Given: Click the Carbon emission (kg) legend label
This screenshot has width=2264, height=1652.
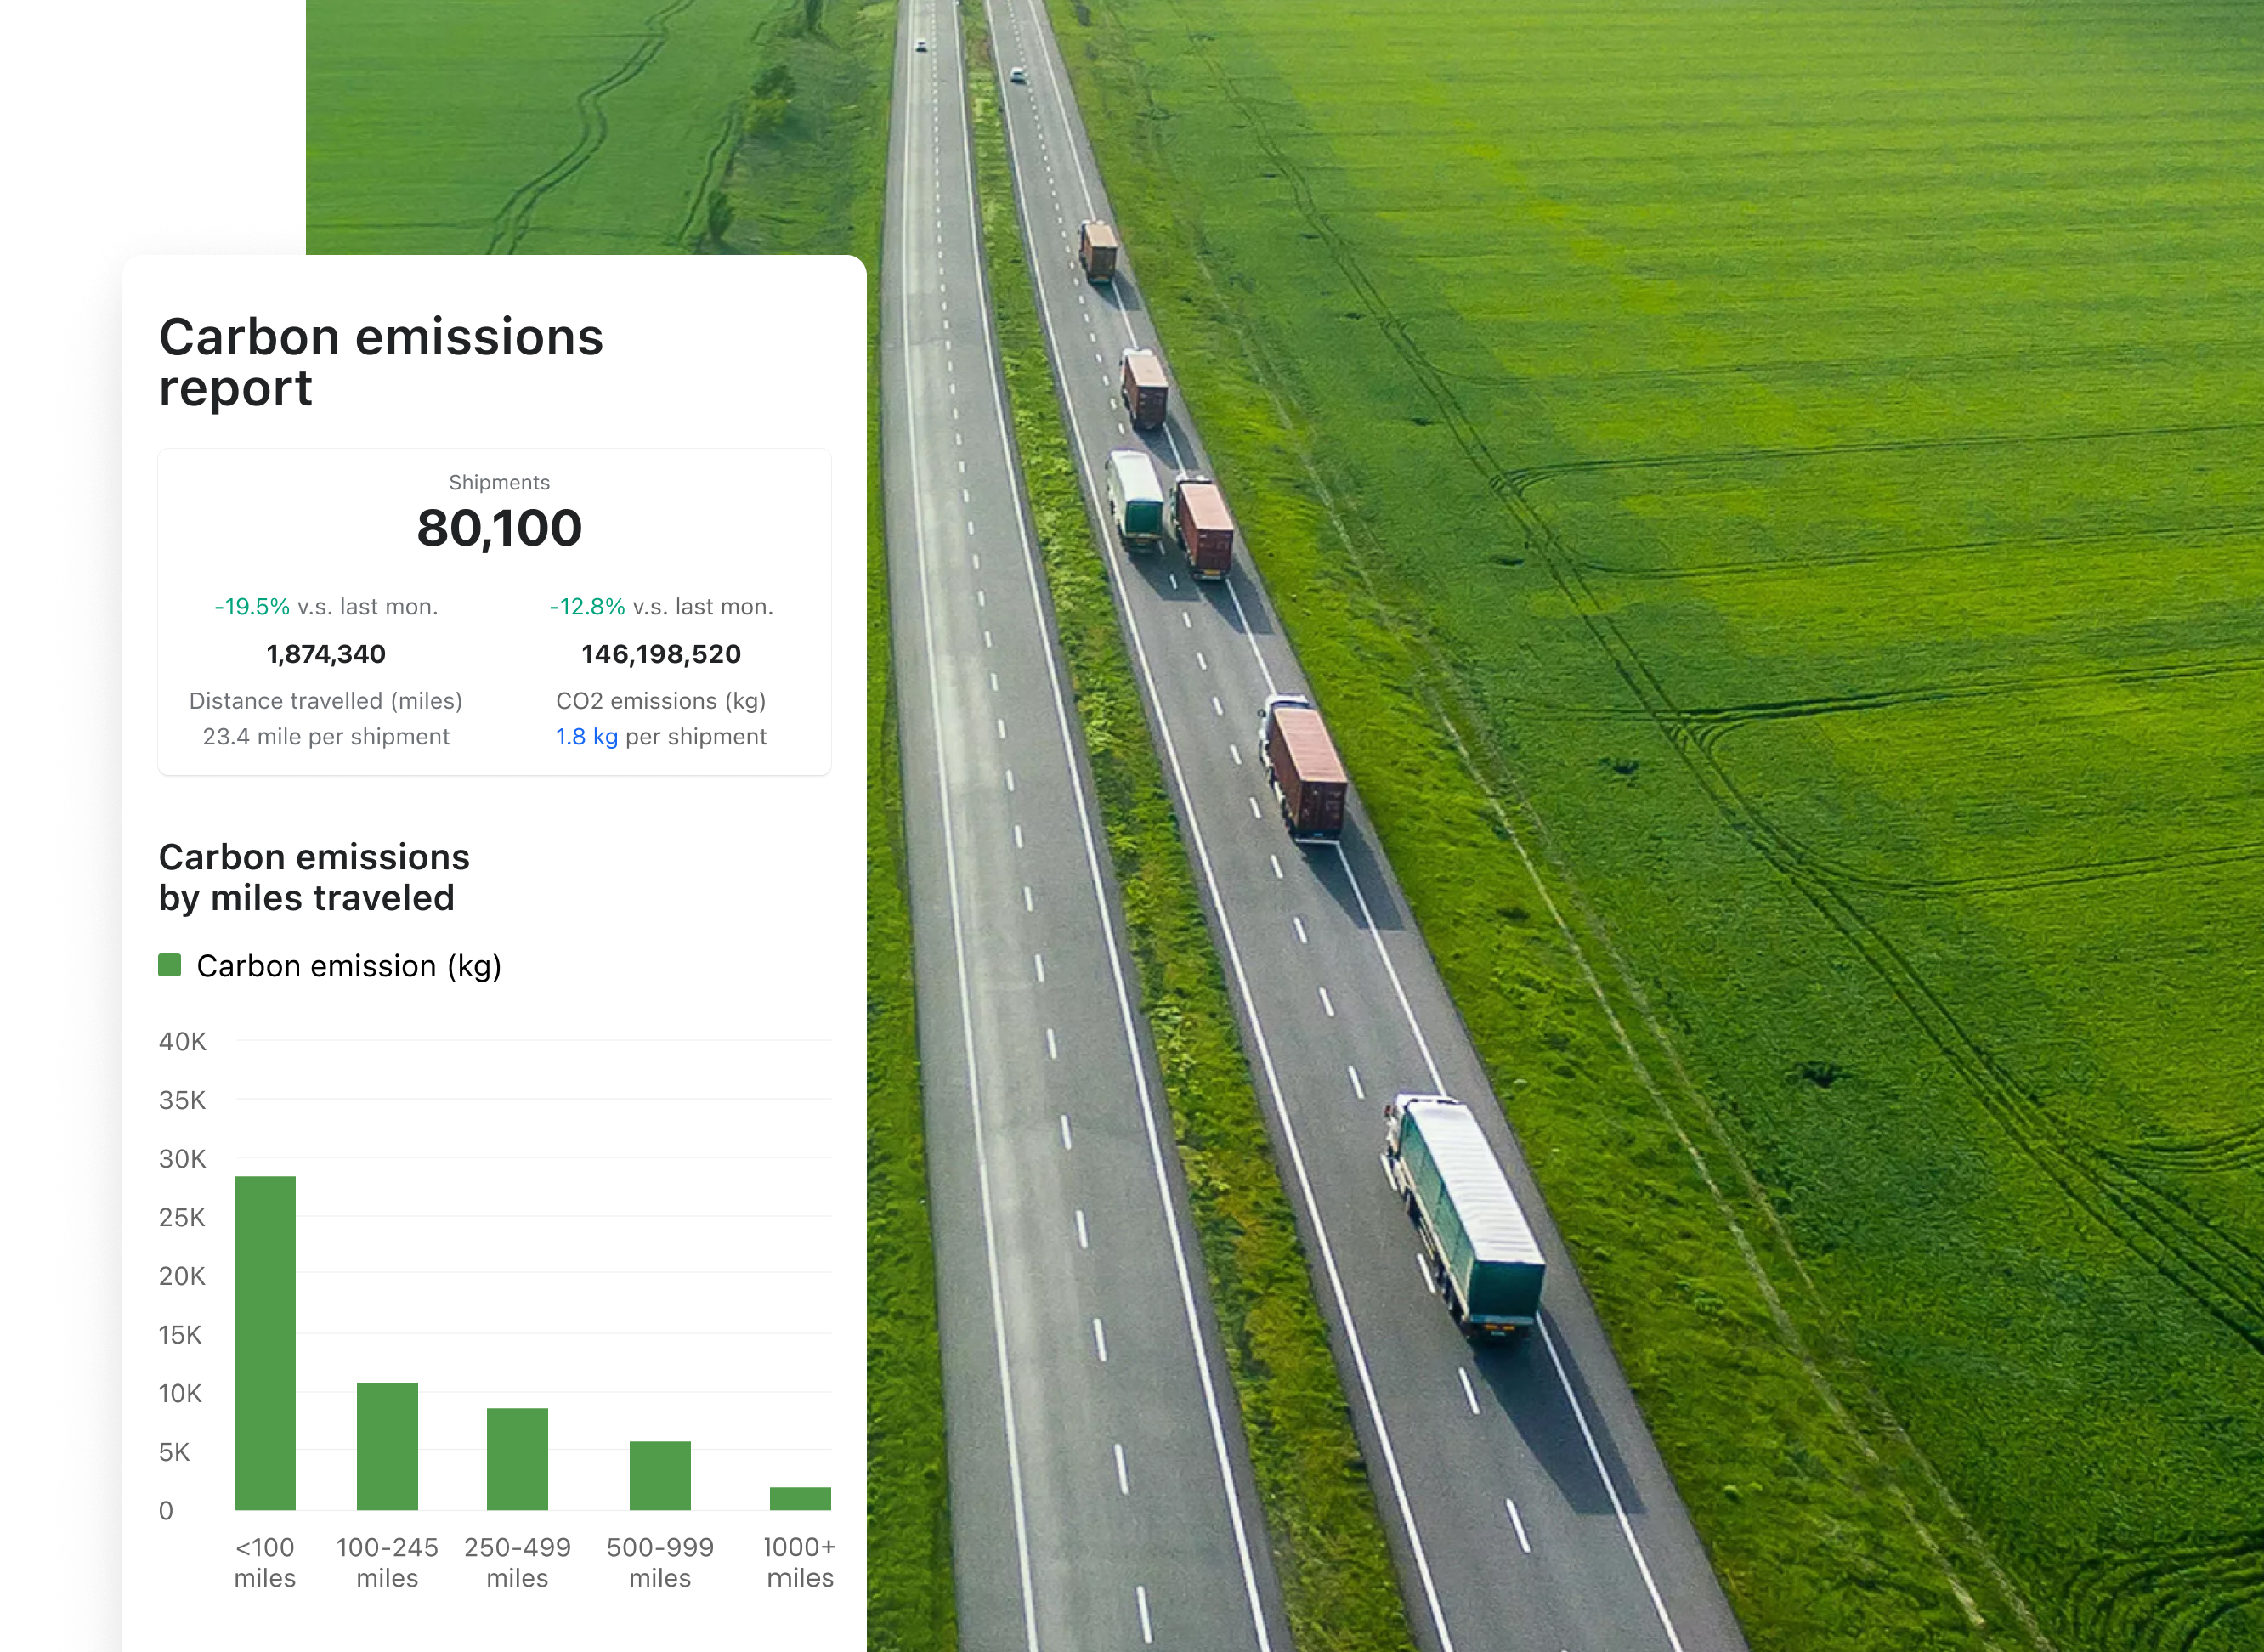Looking at the screenshot, I should [348, 966].
